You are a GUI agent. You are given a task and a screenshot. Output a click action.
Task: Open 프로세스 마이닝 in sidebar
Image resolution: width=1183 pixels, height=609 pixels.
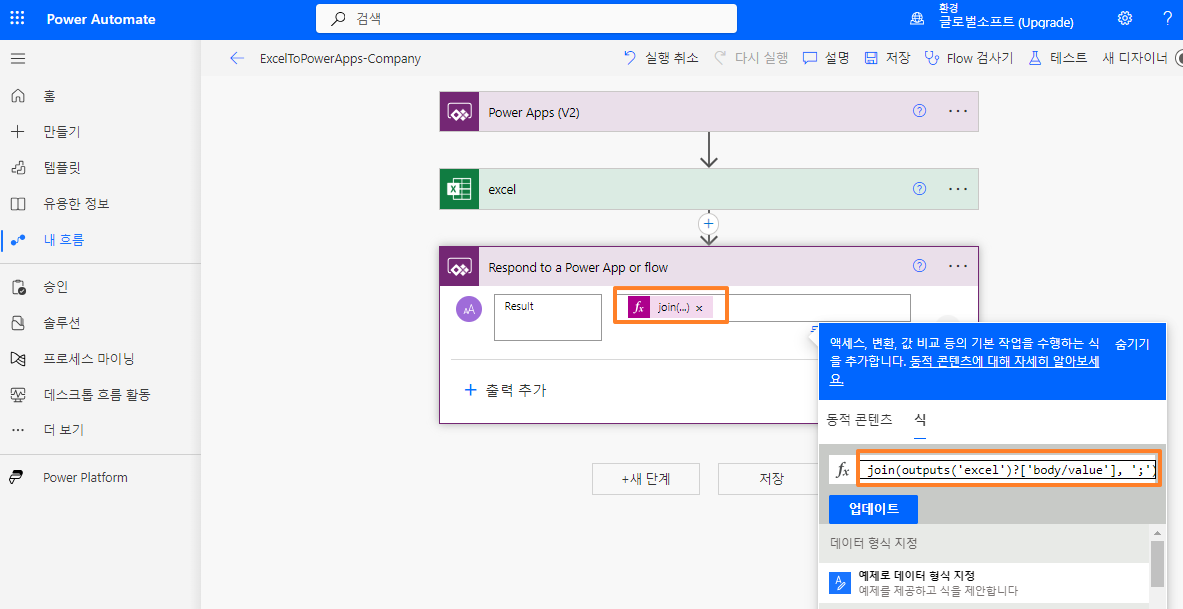(89, 359)
